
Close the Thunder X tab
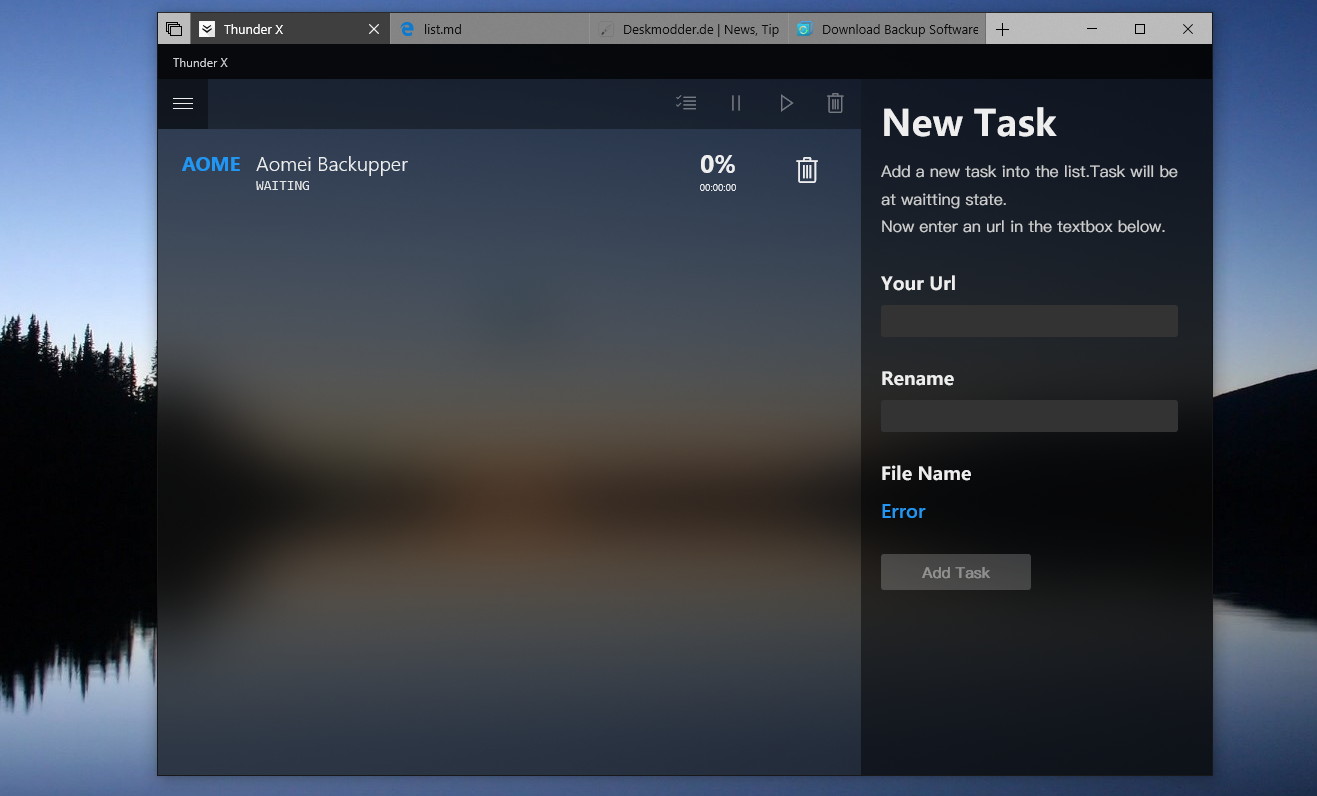(374, 29)
